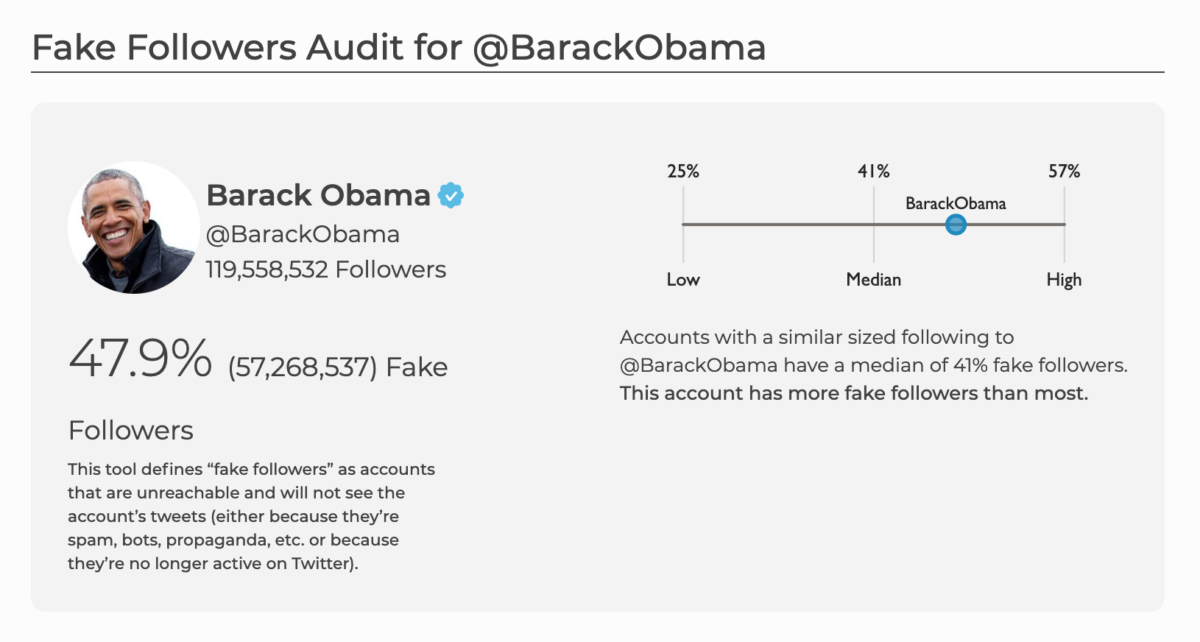This screenshot has height=642, width=1200.
Task: Click the bold "more fake followers than most" sentence
Action: coord(853,393)
